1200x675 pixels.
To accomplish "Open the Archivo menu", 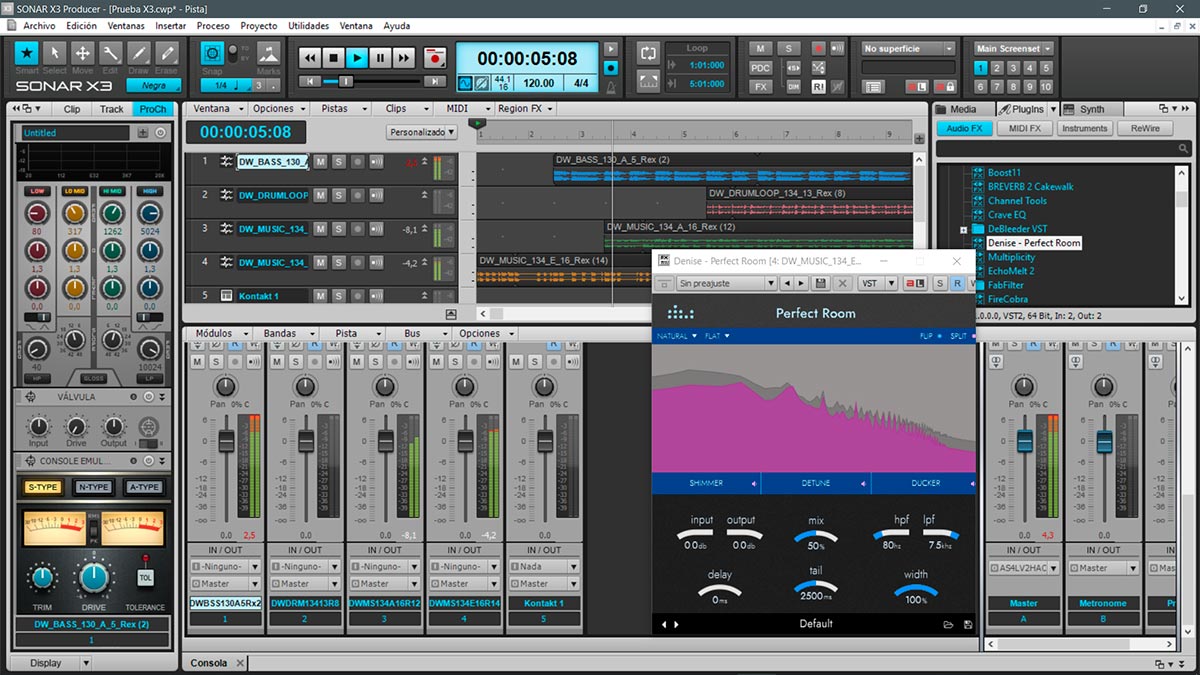I will point(39,25).
